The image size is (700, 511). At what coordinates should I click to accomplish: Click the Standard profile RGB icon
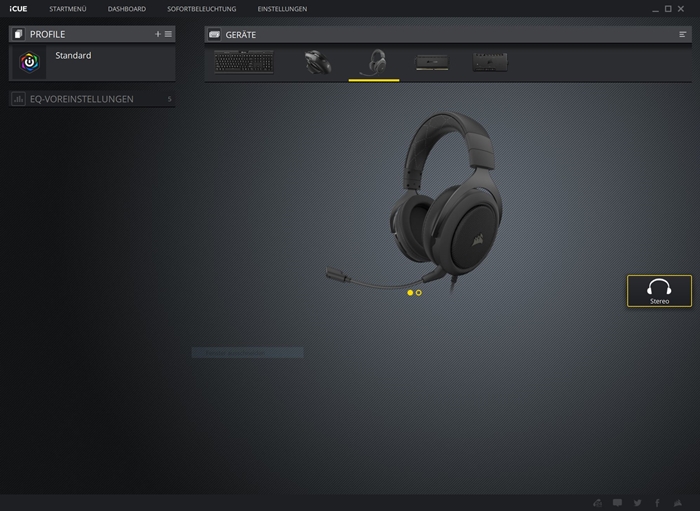coord(29,62)
